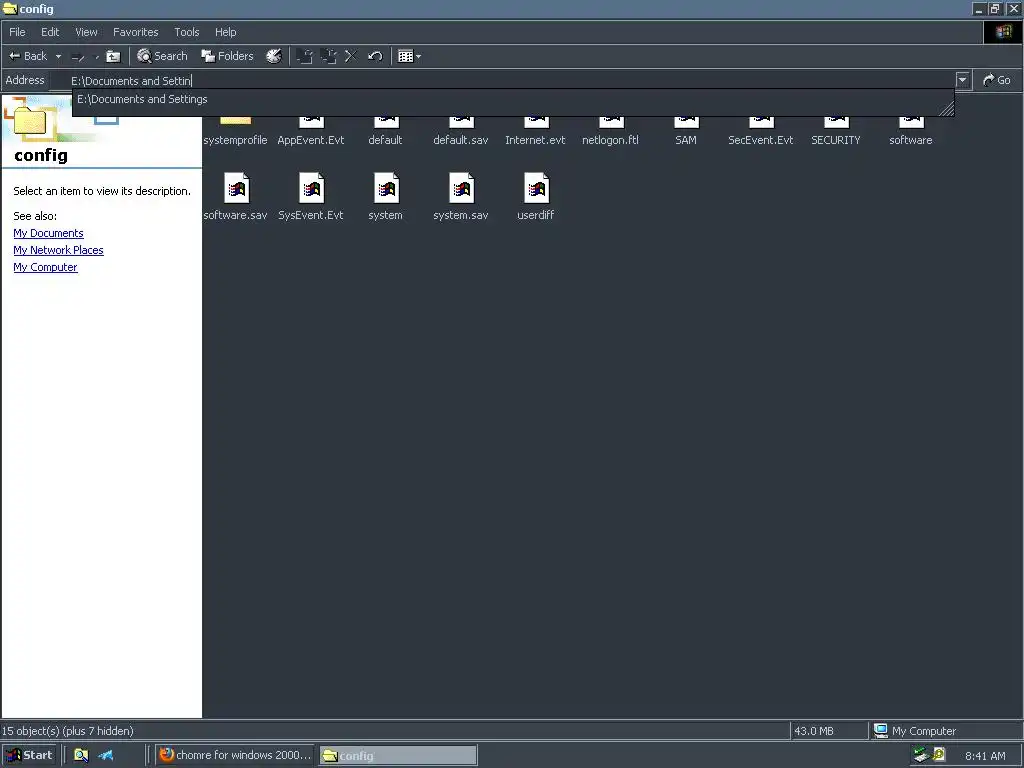Click the config folder icon in the title bar
Image resolution: width=1024 pixels, height=768 pixels.
[10, 8]
